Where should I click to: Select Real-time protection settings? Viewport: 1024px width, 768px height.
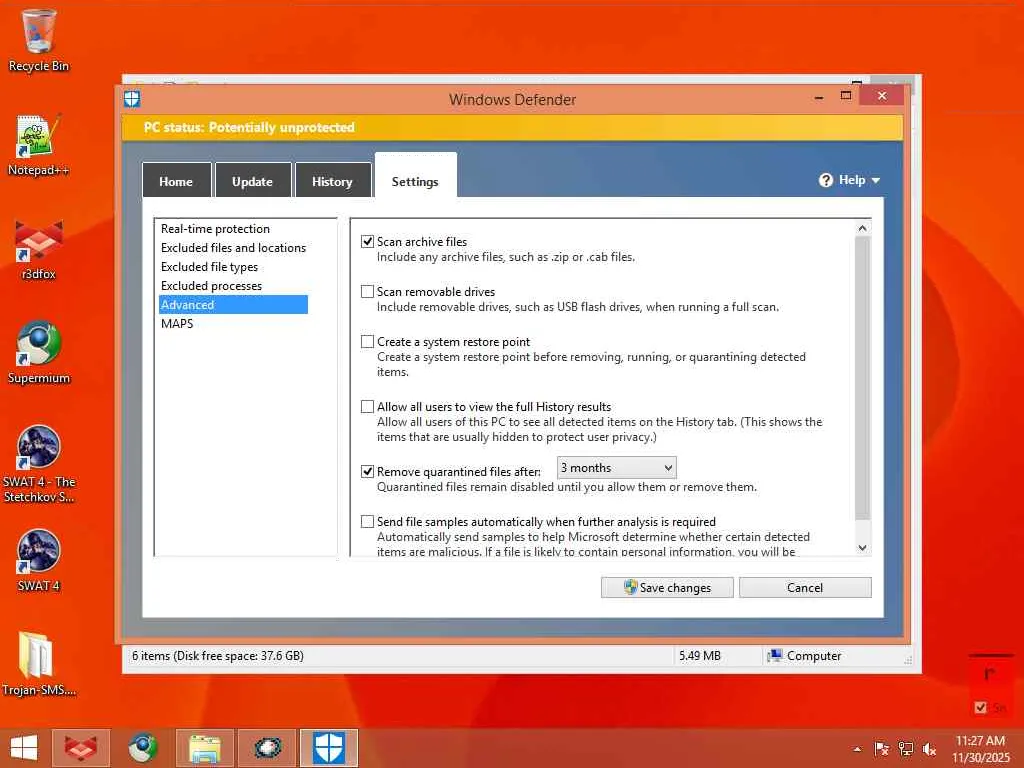click(216, 229)
